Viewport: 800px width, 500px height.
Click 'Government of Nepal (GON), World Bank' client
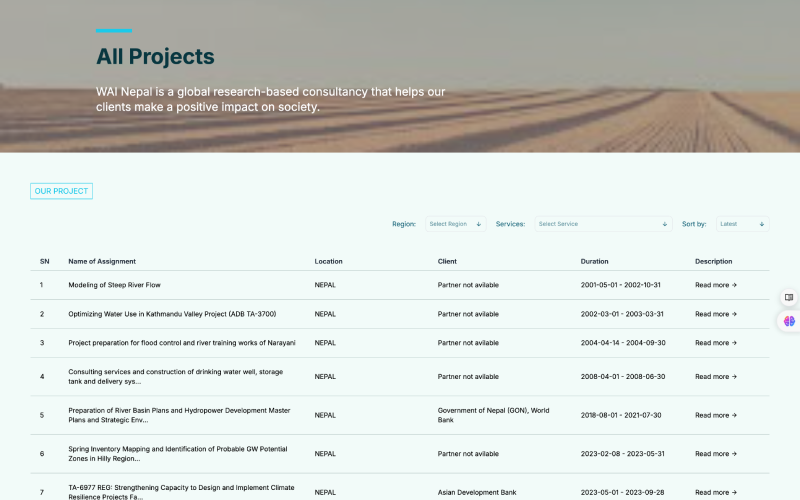coord(493,415)
